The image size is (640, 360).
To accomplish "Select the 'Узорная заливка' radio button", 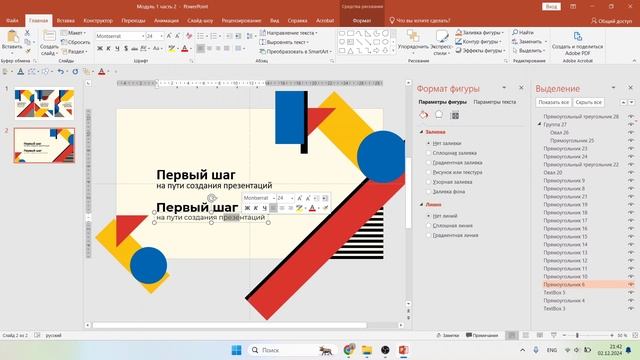I will click(429, 182).
